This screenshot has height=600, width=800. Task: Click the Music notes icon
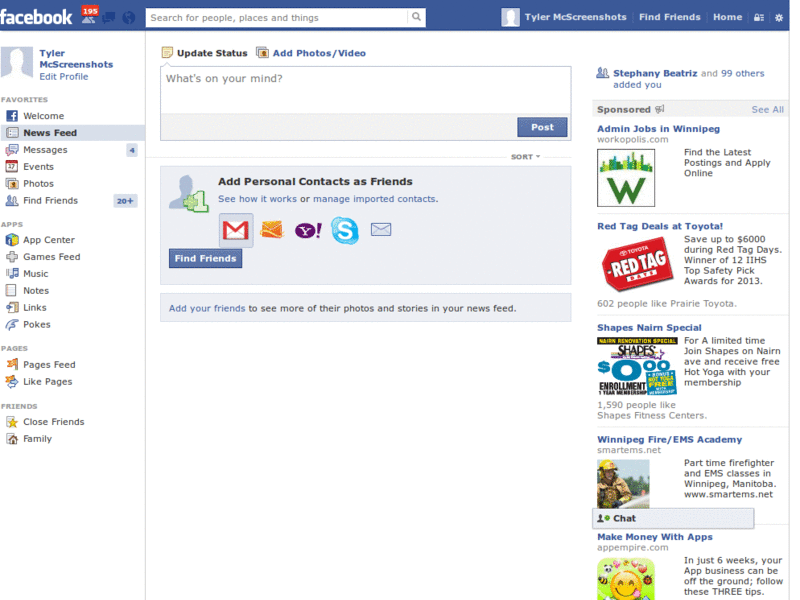tap(12, 273)
